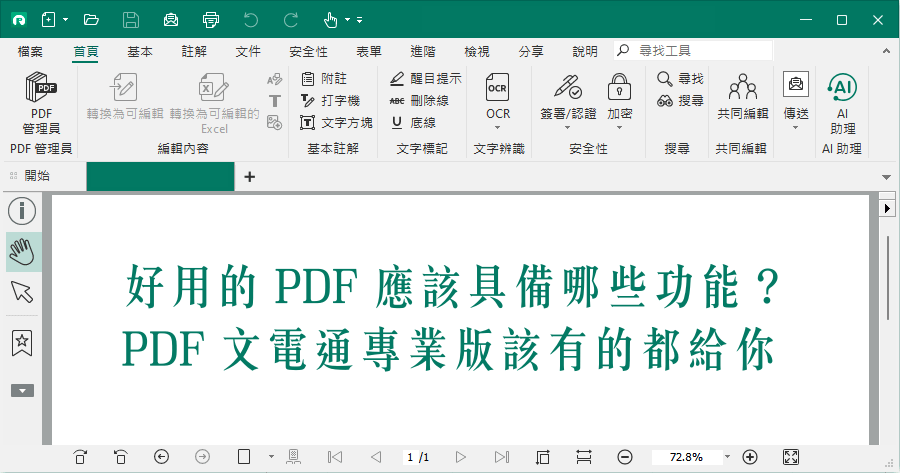Print the document with the printer icon

211,20
